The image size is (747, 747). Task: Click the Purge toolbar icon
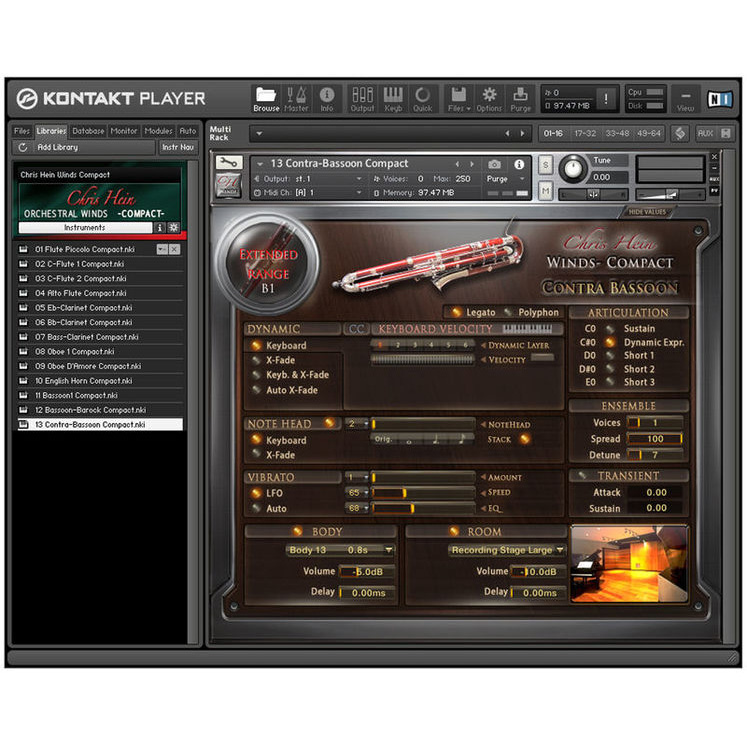520,99
